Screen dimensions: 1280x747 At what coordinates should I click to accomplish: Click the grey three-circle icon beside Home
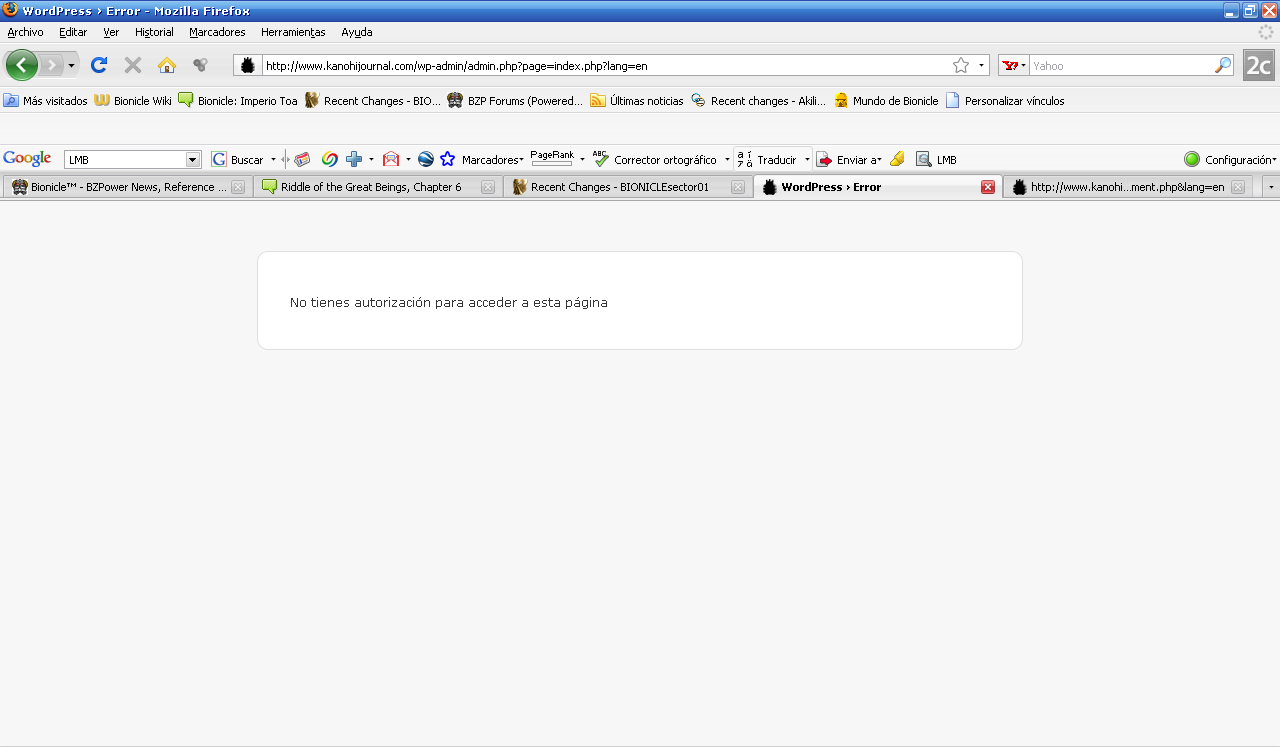(x=200, y=65)
